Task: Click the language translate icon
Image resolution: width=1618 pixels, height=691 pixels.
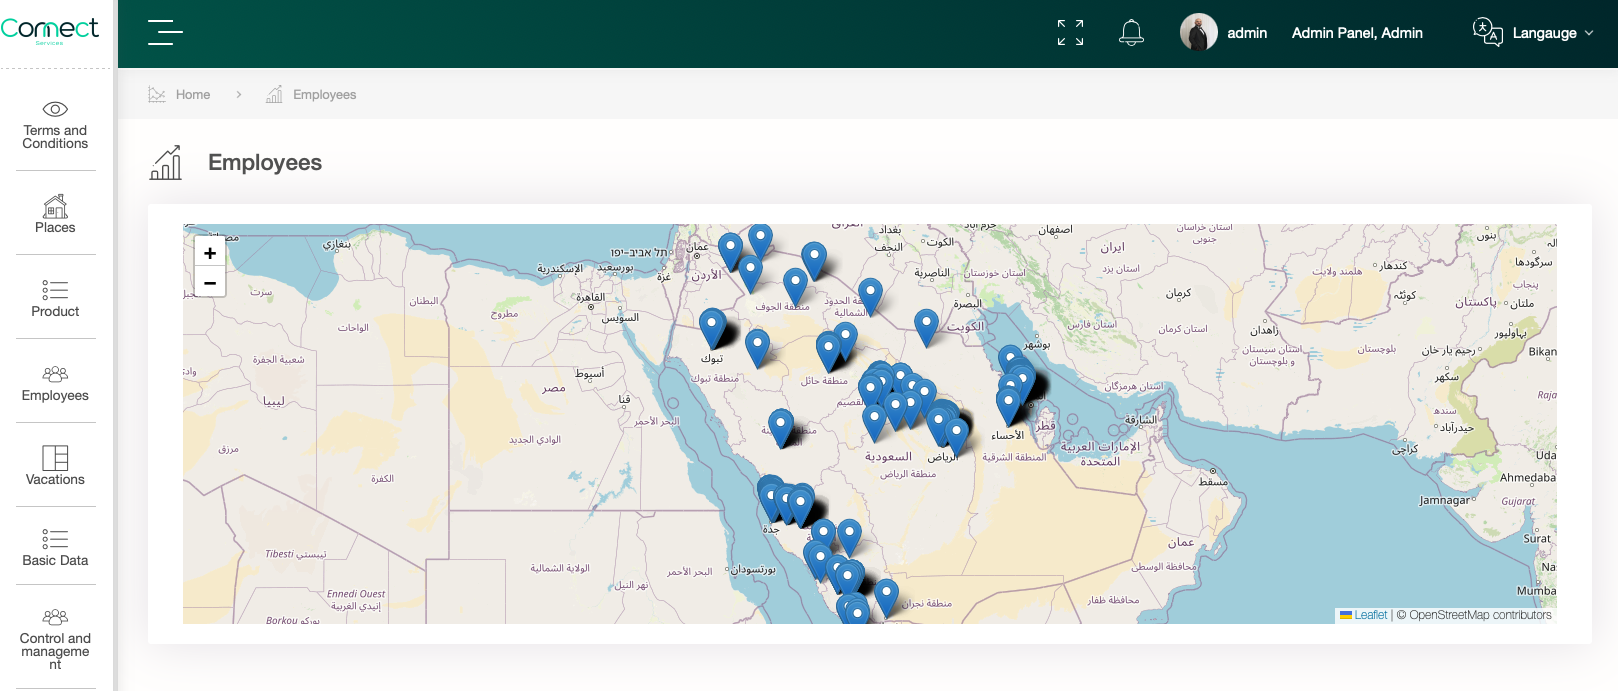Action: (x=1487, y=32)
